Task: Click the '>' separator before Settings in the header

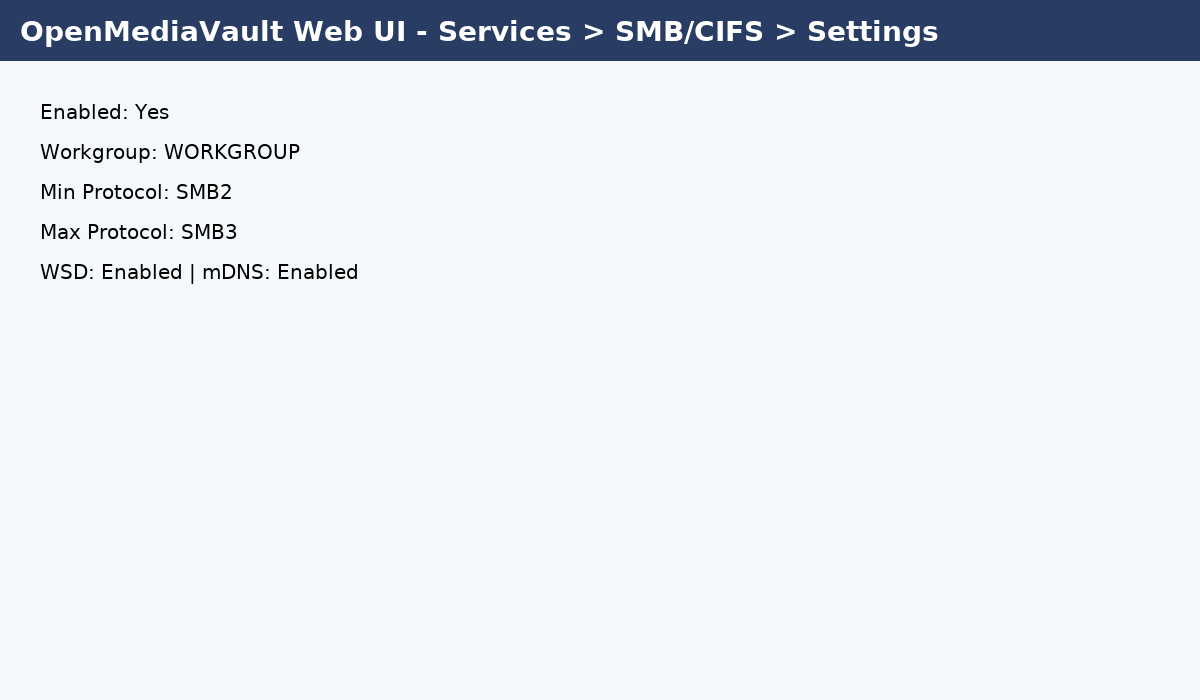Action: click(785, 32)
